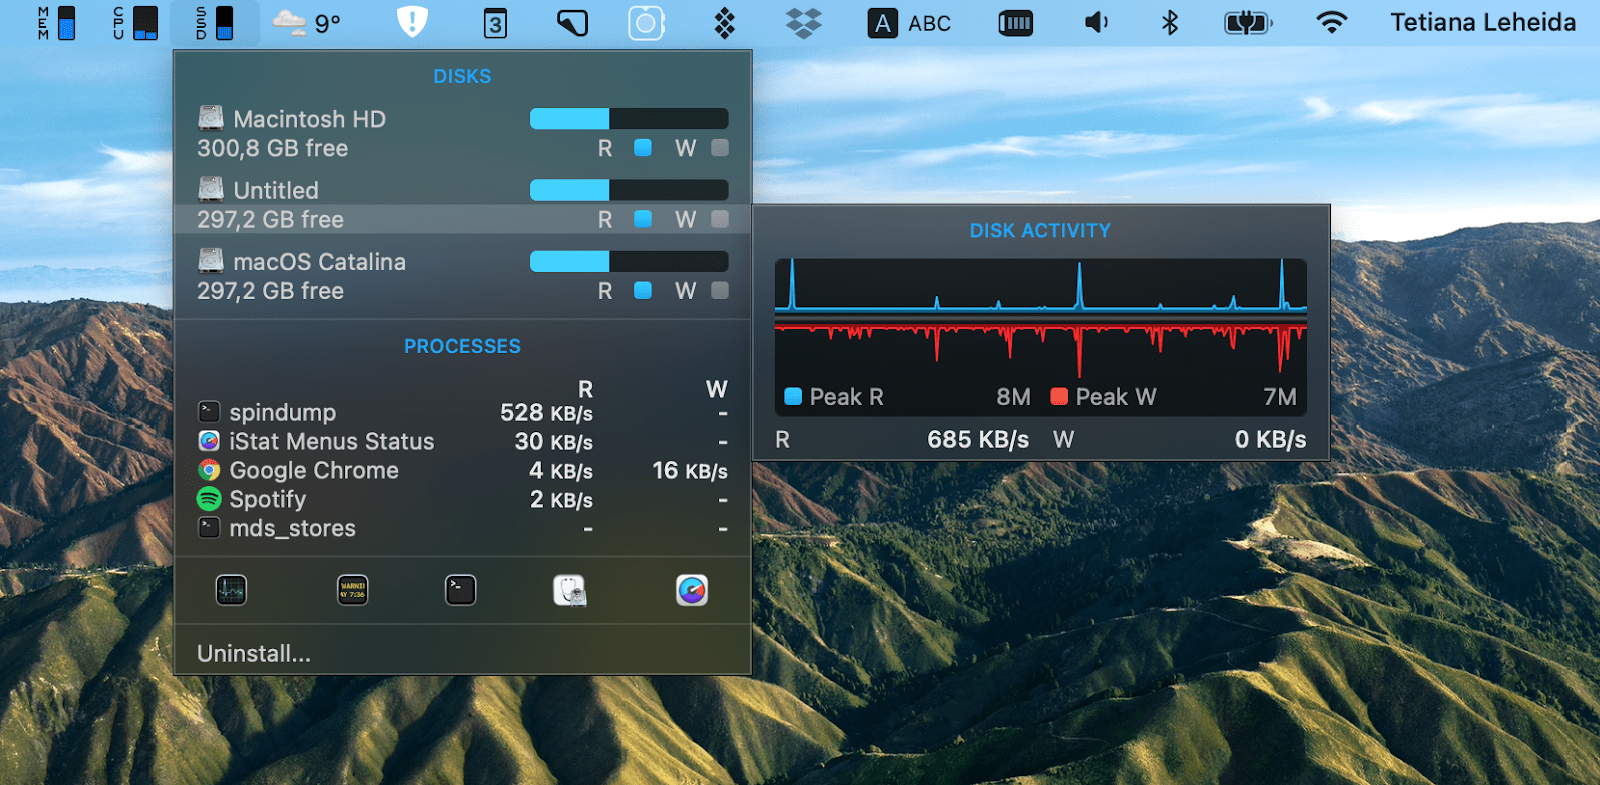Open the MEM memory monitor in menu bar
Image resolution: width=1600 pixels, height=785 pixels.
(x=56, y=23)
